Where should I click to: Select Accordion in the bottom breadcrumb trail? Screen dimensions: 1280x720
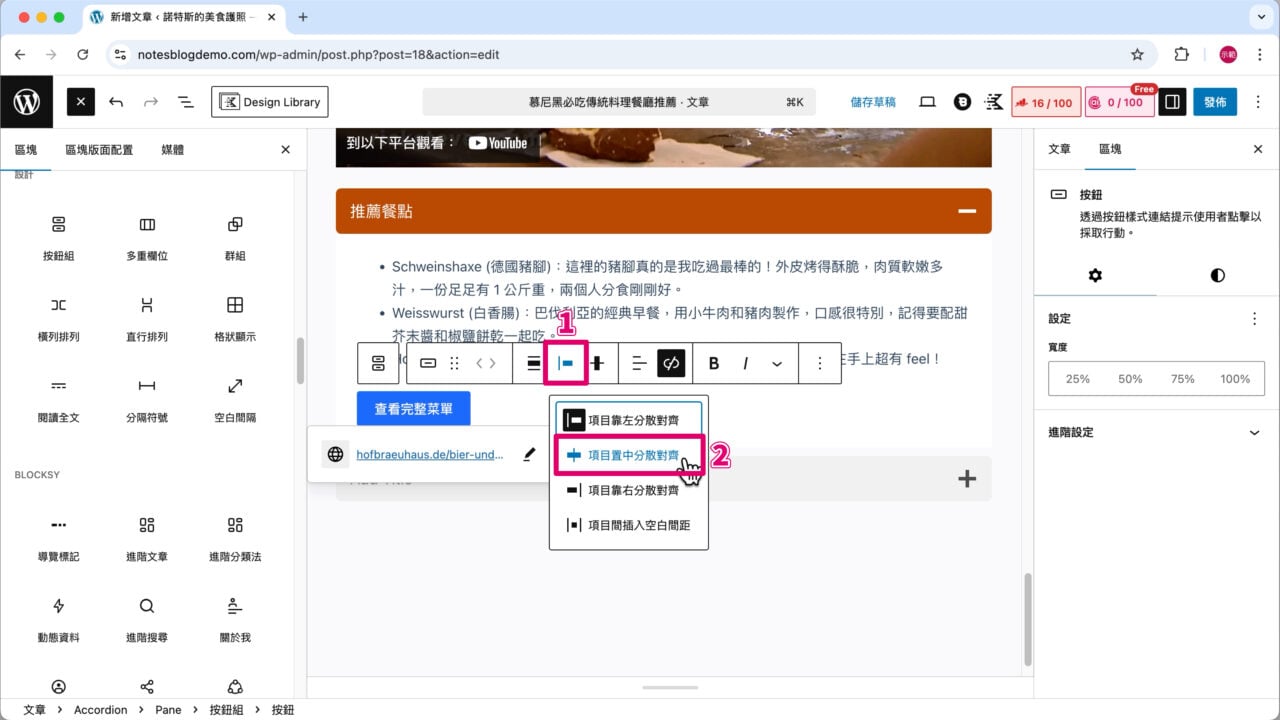[100, 709]
